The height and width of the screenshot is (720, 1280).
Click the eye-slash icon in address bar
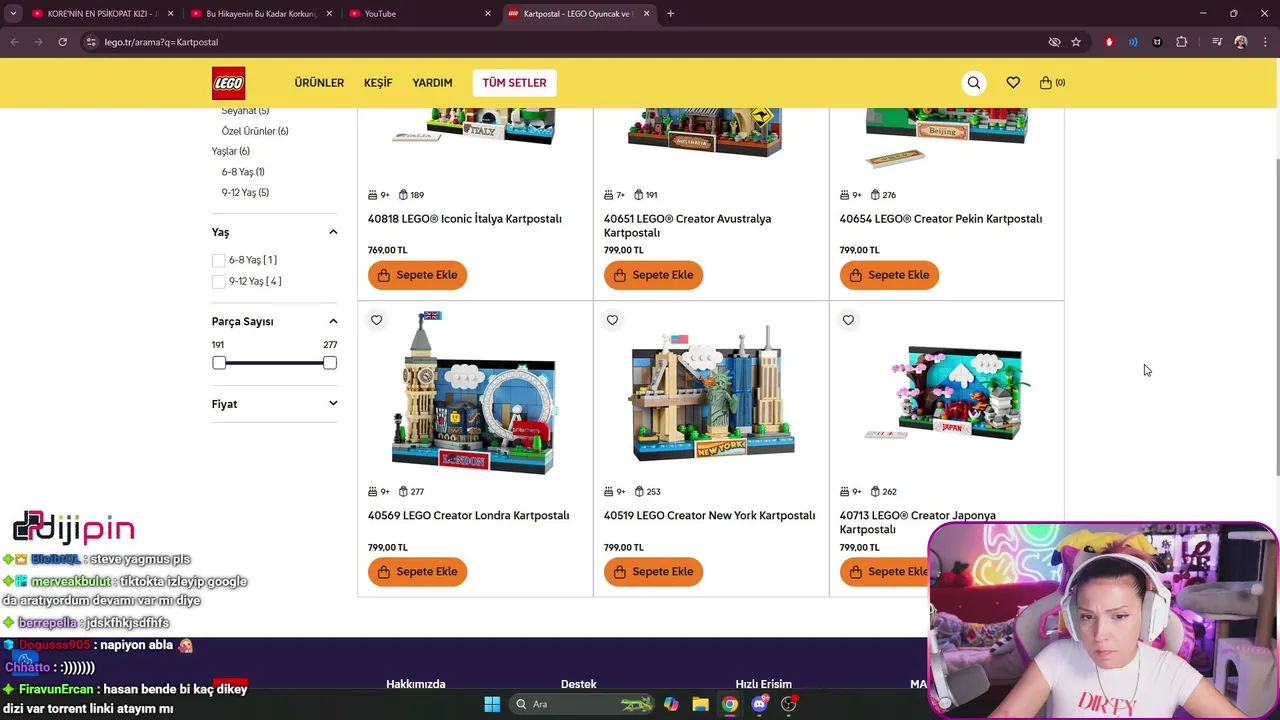coord(1054,42)
